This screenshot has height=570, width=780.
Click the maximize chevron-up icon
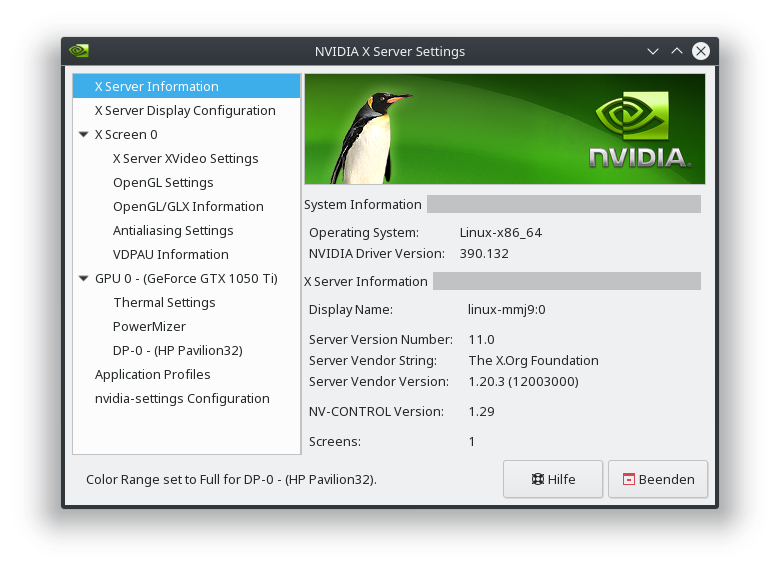(677, 51)
